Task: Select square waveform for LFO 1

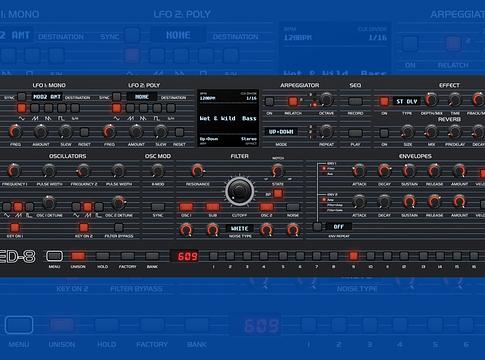Action: (62, 108)
